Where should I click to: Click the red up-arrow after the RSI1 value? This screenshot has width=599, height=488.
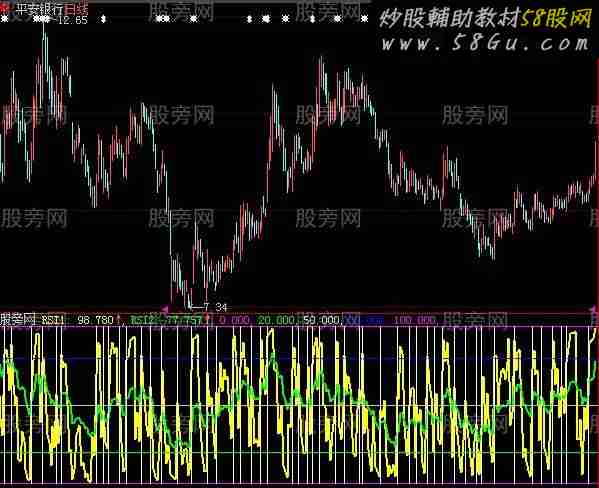click(119, 319)
